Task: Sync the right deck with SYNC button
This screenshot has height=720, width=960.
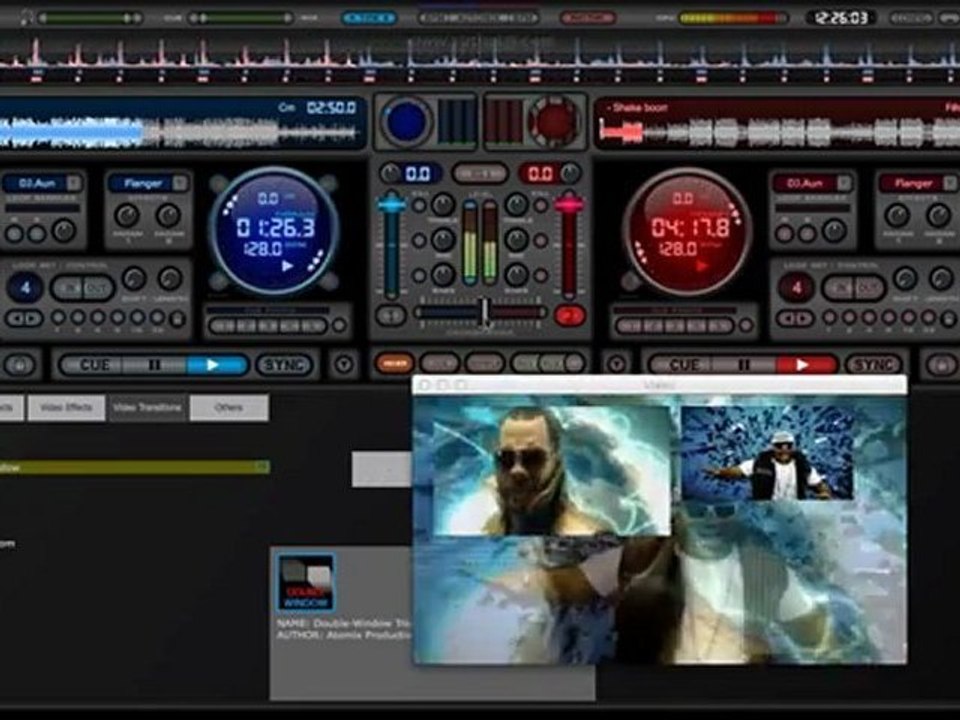Action: coord(874,366)
